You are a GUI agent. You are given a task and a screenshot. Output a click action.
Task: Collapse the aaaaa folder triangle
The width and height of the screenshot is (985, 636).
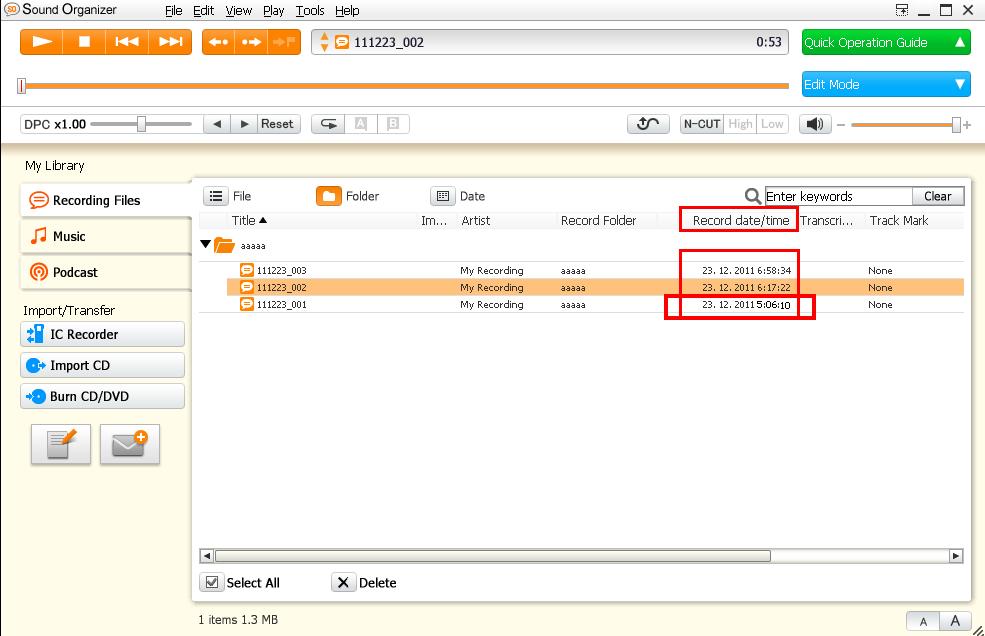coord(205,244)
